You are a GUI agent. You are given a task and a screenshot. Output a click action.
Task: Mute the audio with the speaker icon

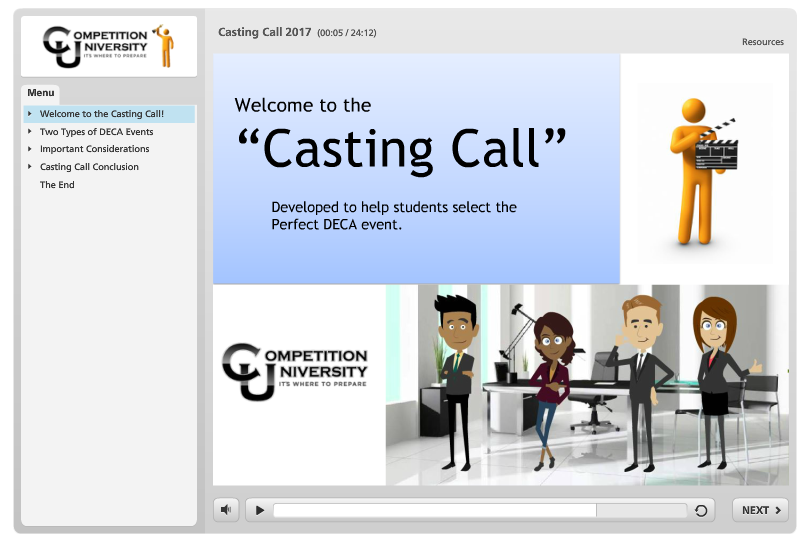(x=226, y=510)
